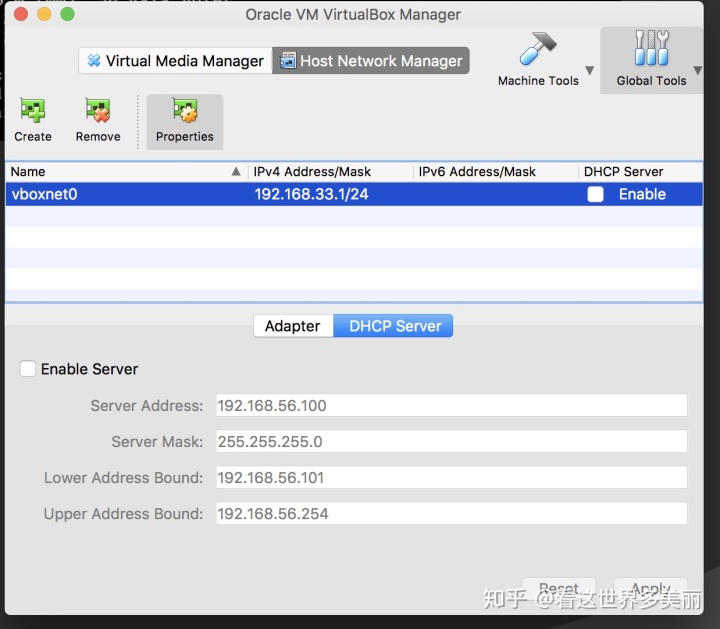Click the Create network adapter icon
Image resolution: width=720 pixels, height=629 pixels.
pyautogui.click(x=33, y=111)
